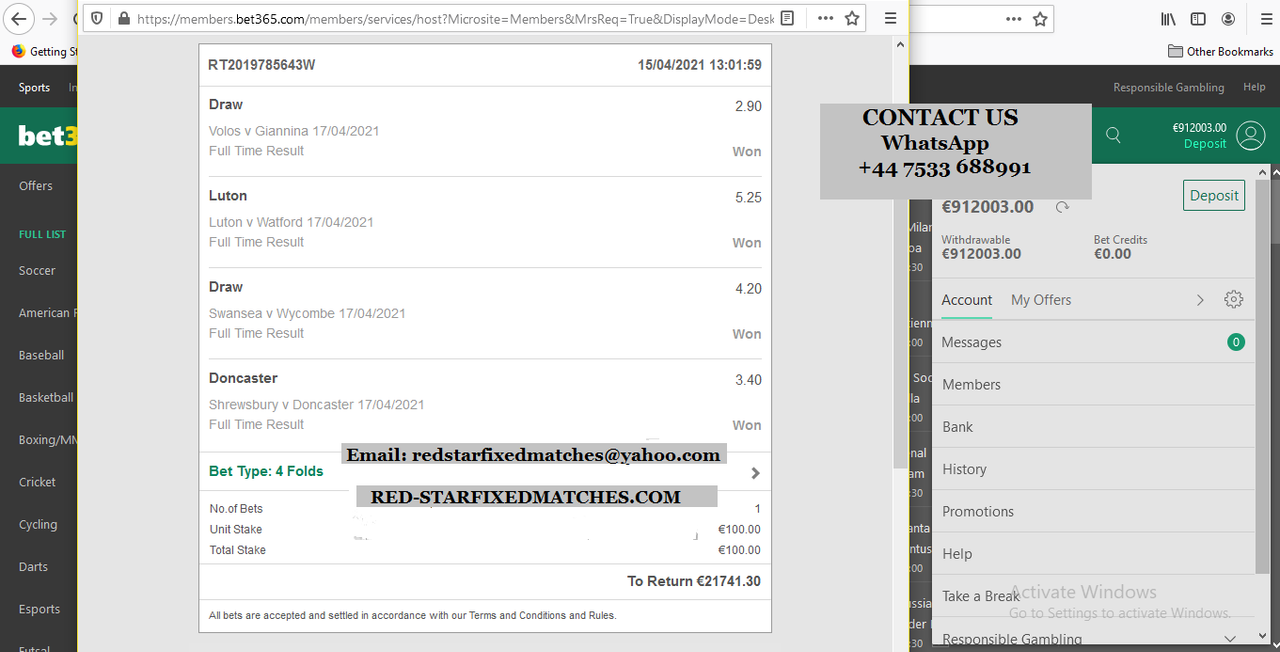Select Cycling in sports list
Image resolution: width=1280 pixels, height=652 pixels.
pos(38,525)
